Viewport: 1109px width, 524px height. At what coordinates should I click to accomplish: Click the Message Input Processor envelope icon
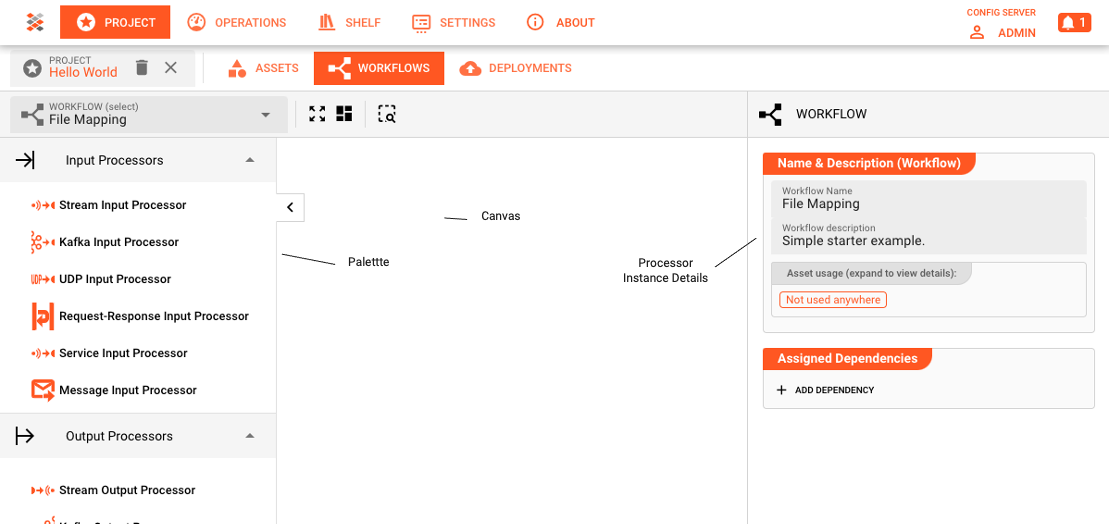[x=42, y=390]
